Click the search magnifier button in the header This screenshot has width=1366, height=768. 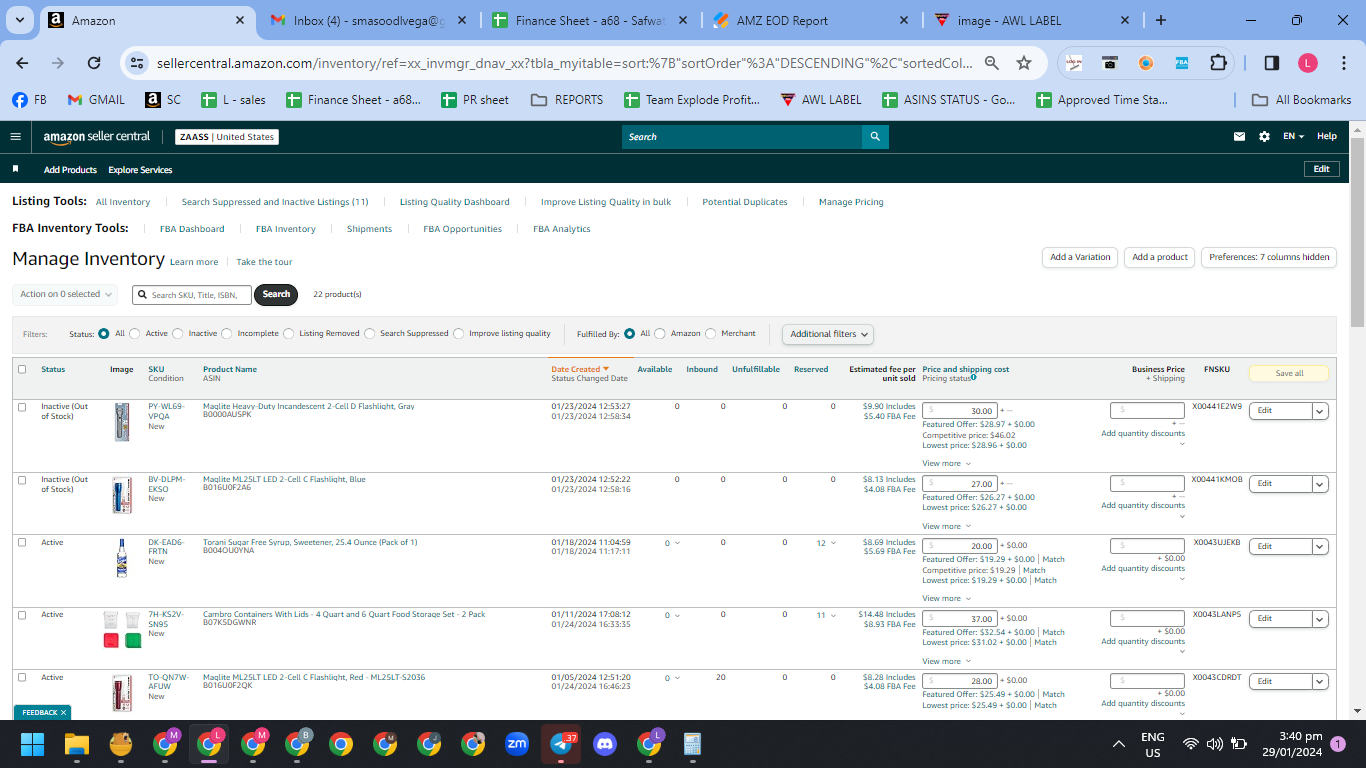click(875, 137)
